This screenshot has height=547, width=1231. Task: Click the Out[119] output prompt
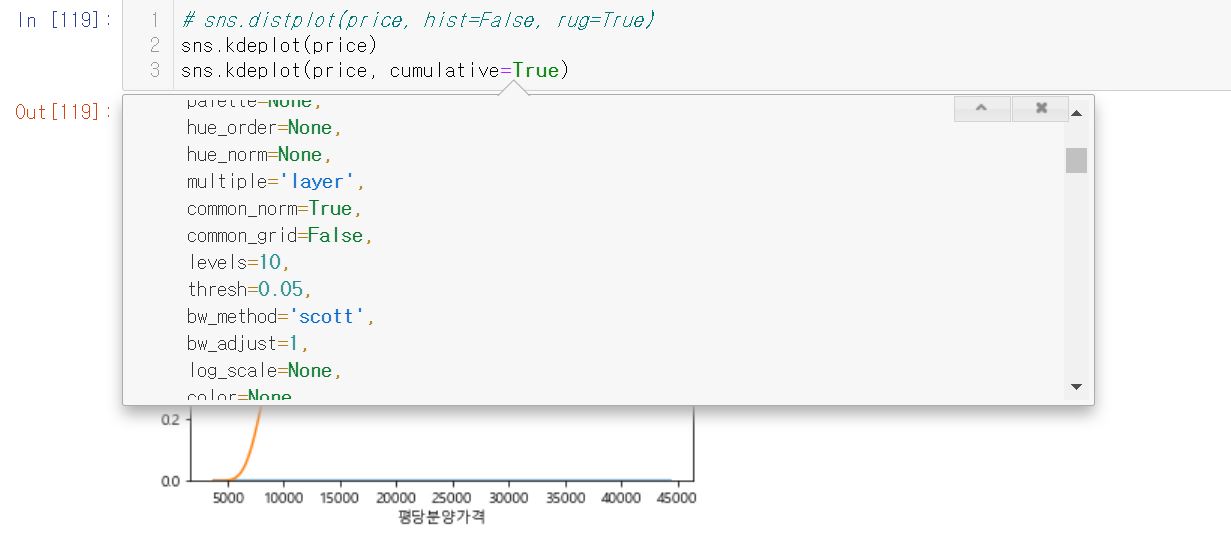tap(64, 112)
